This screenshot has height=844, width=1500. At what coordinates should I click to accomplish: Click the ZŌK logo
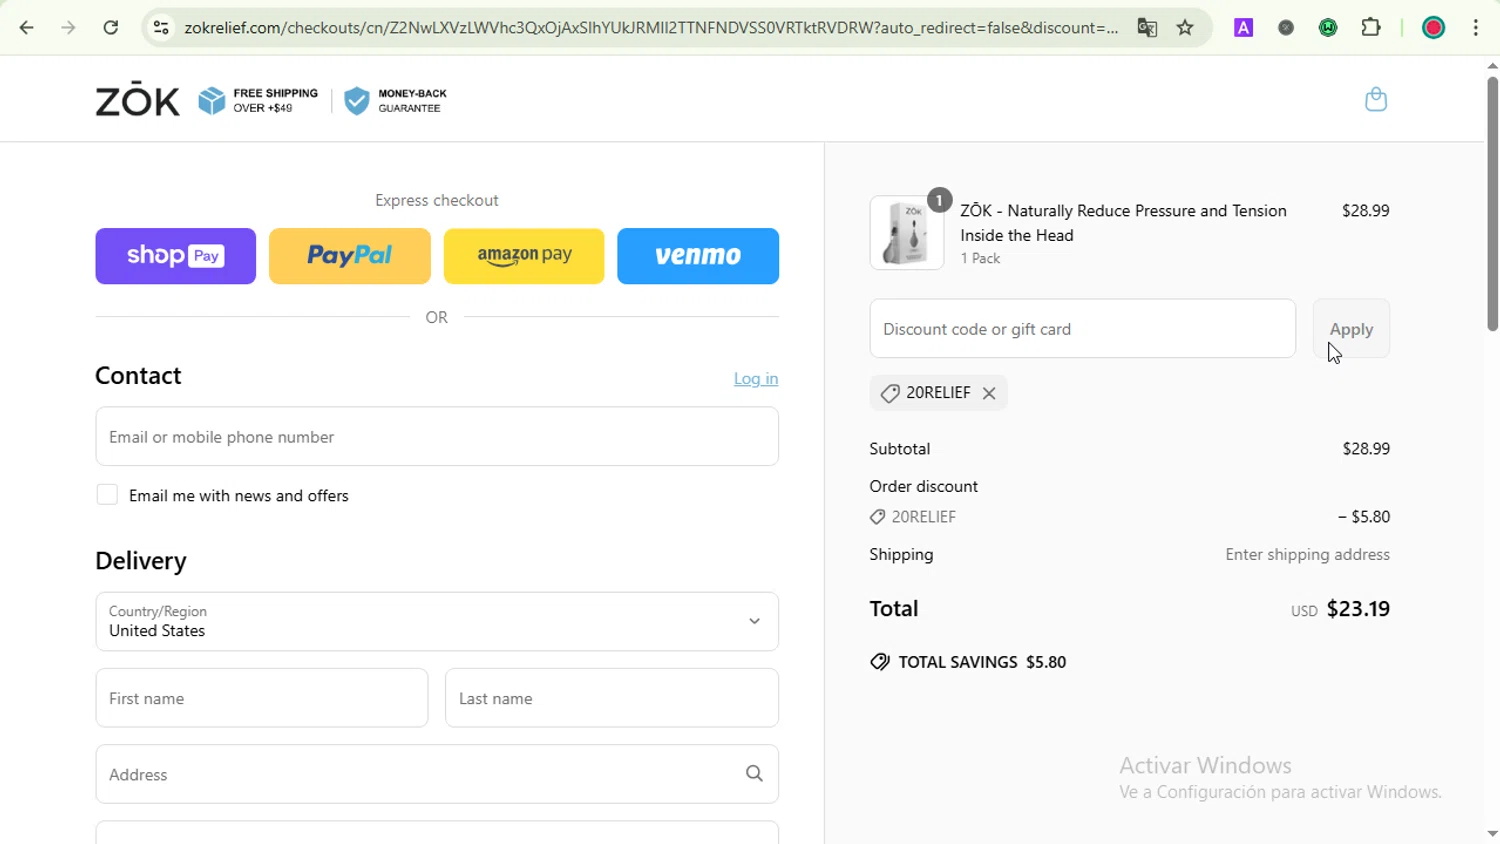click(x=137, y=100)
